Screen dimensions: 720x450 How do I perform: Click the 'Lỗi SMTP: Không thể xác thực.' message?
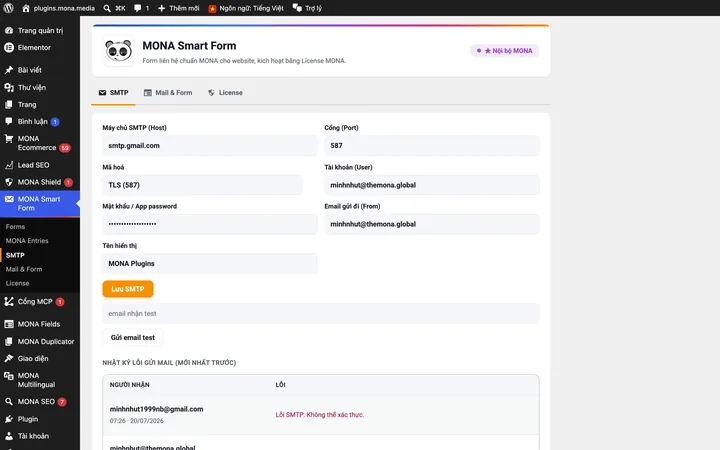[320, 415]
